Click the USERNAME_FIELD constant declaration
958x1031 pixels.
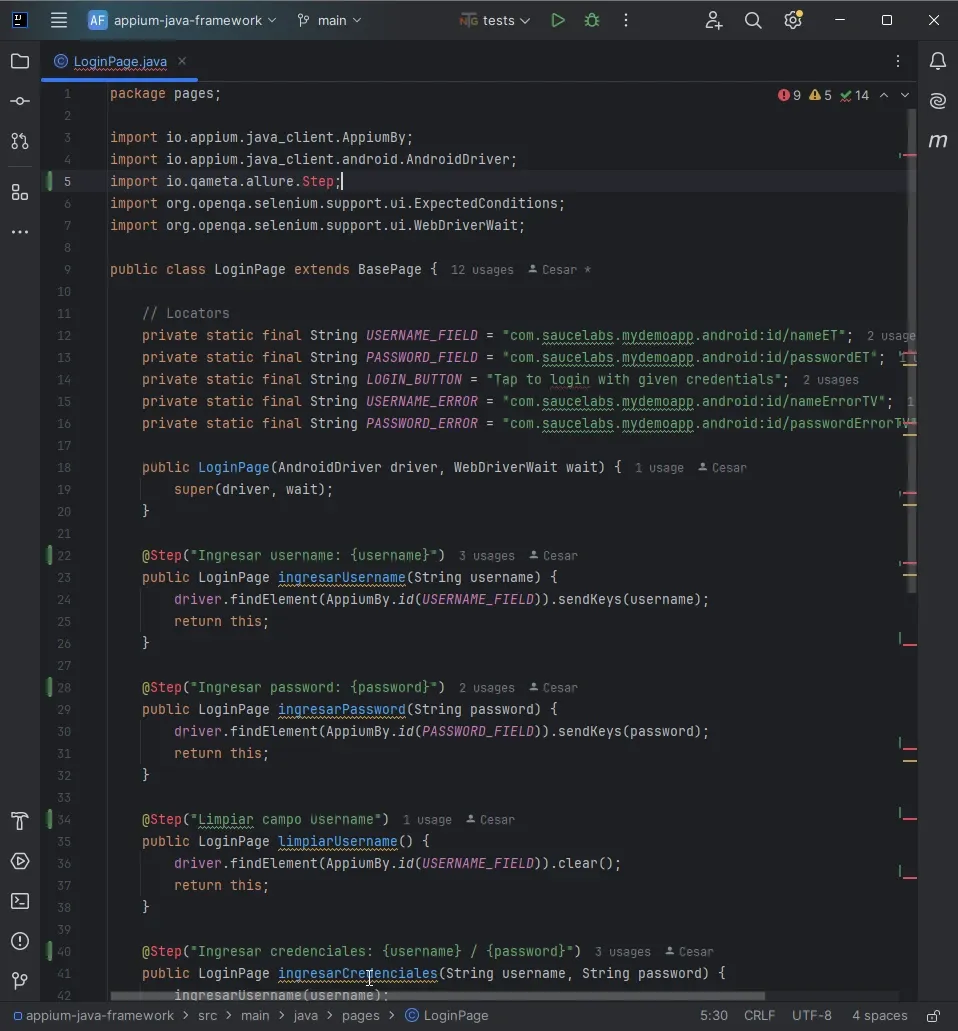point(421,335)
